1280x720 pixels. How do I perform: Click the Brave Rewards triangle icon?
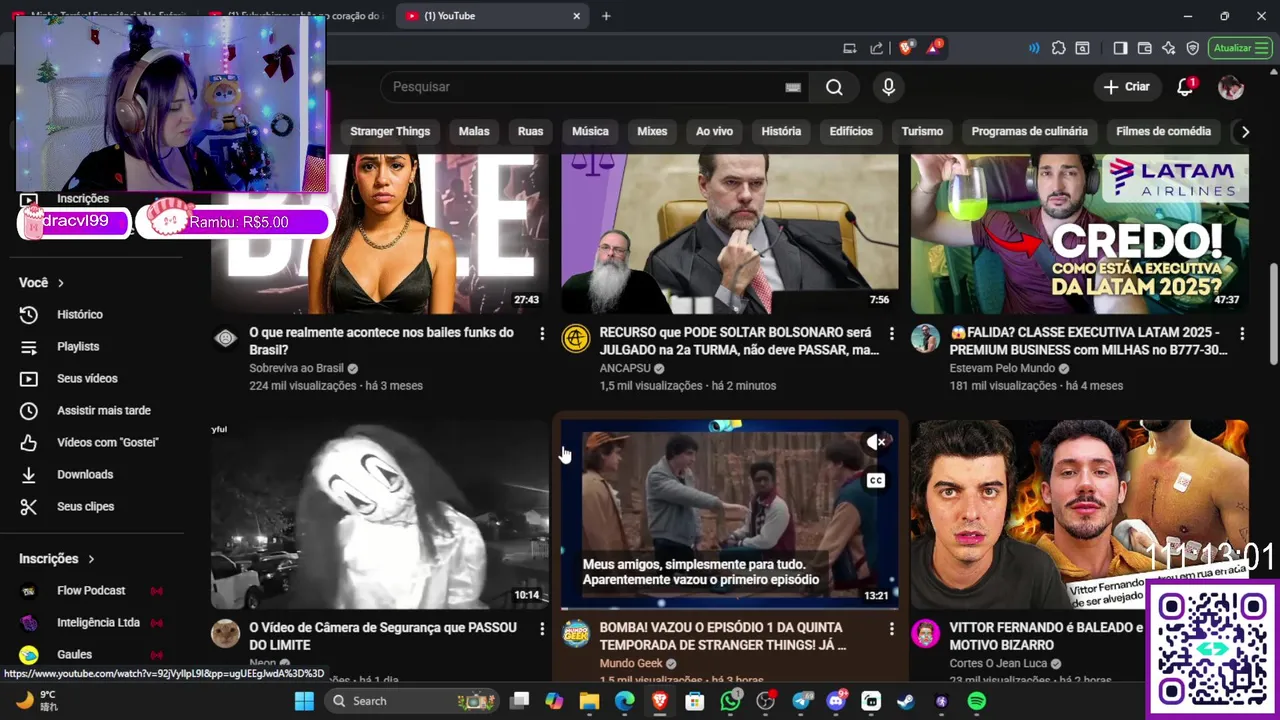[x=933, y=47]
